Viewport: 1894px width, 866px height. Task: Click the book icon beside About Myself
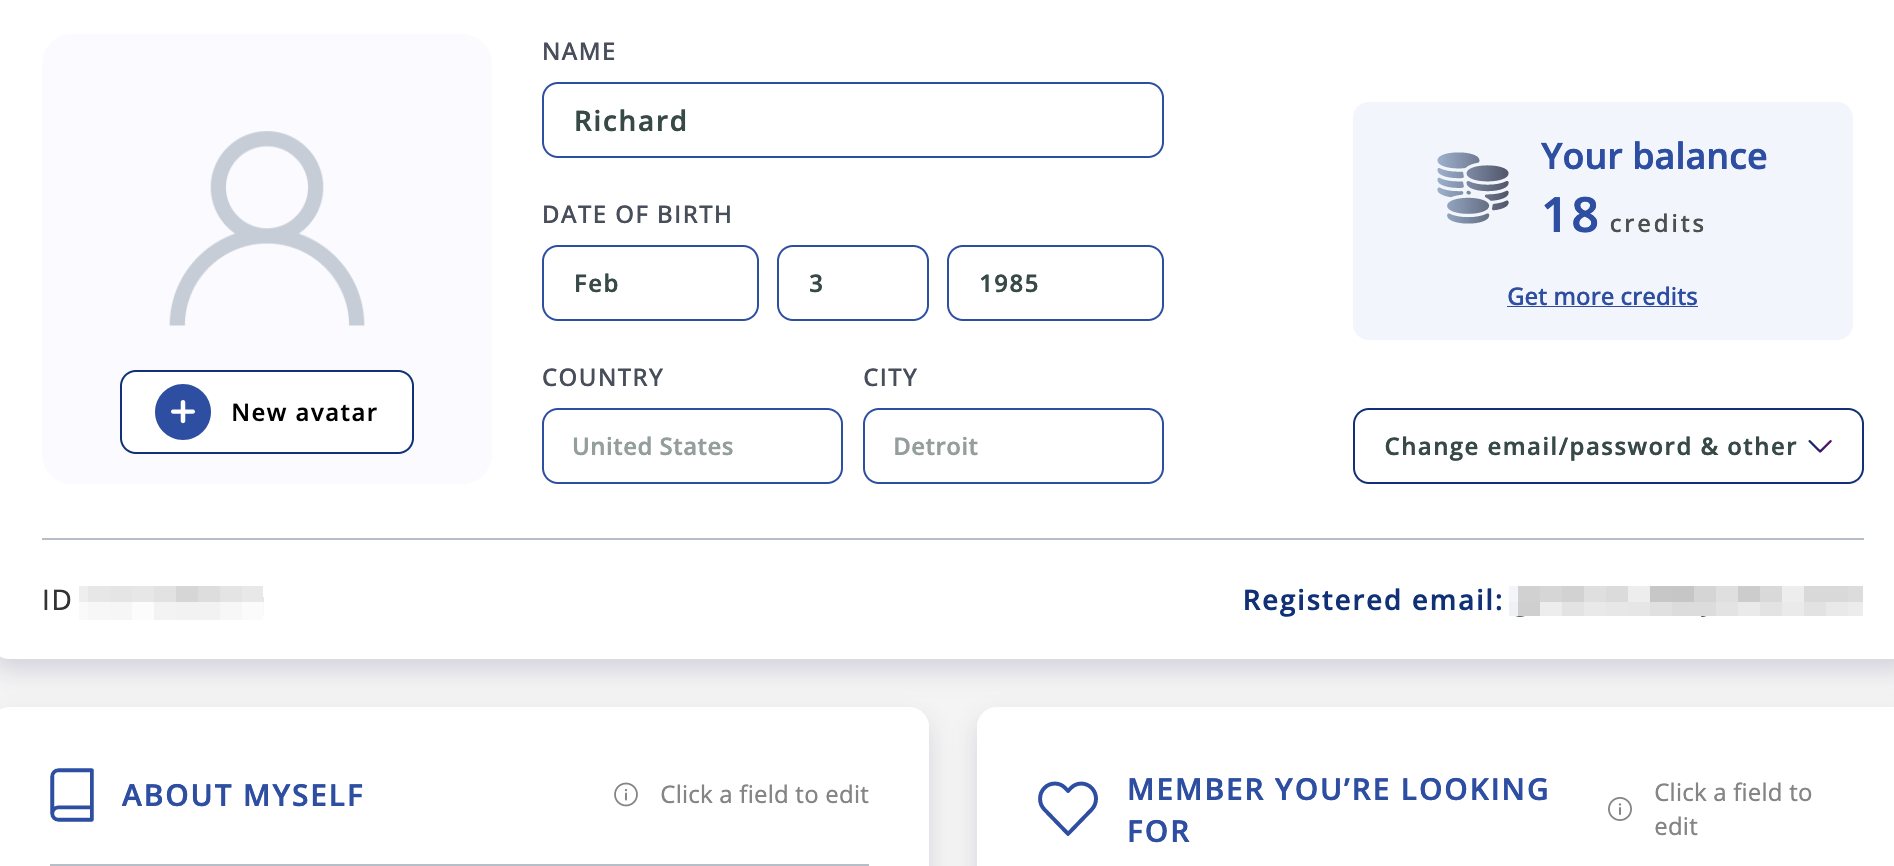tap(72, 795)
